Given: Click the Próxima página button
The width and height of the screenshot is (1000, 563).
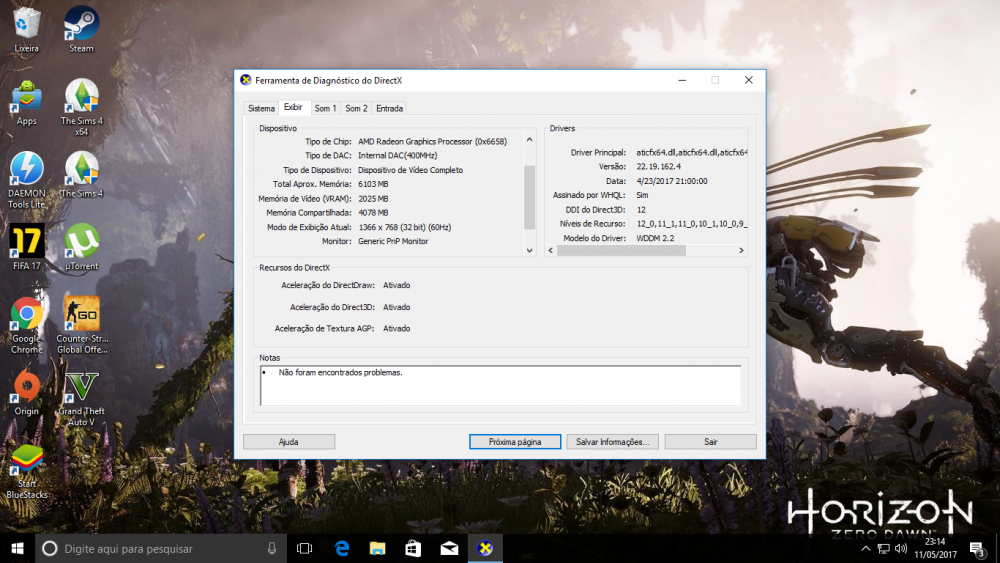Looking at the screenshot, I should (x=515, y=441).
